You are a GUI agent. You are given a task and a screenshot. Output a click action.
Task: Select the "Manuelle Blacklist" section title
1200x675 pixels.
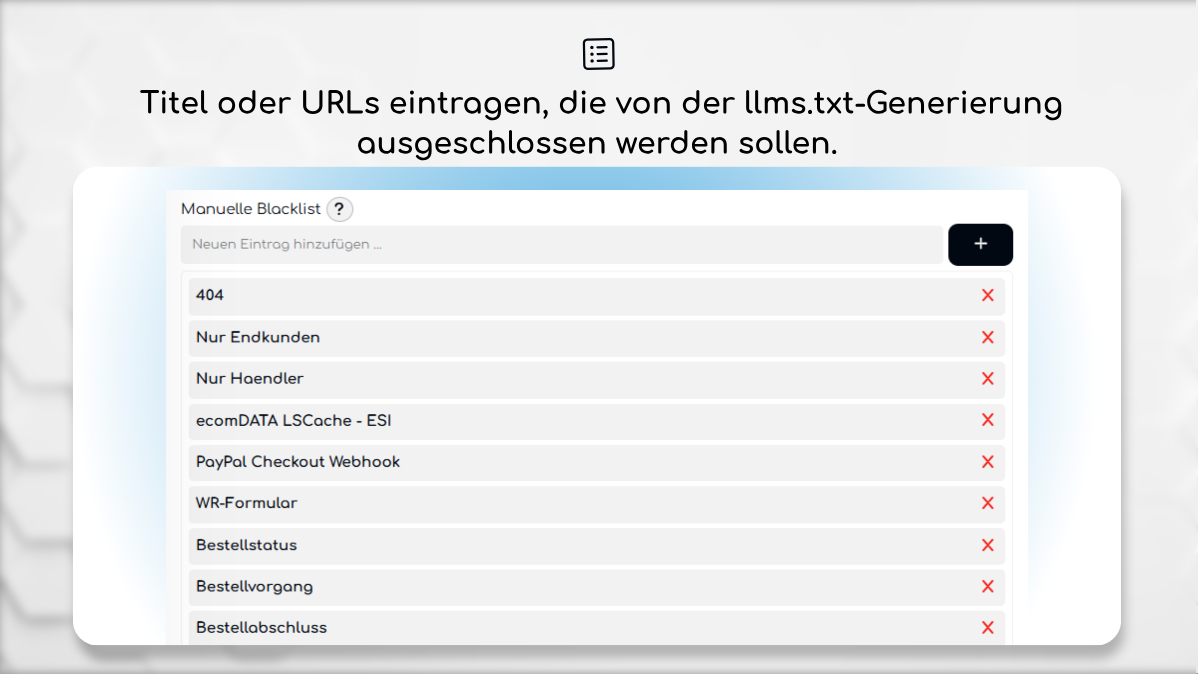point(250,210)
